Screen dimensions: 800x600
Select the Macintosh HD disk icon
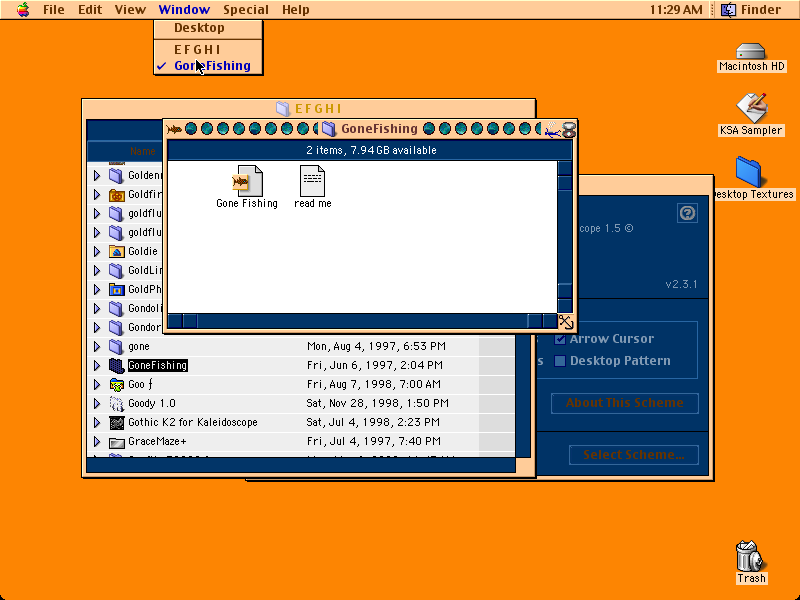point(751,51)
